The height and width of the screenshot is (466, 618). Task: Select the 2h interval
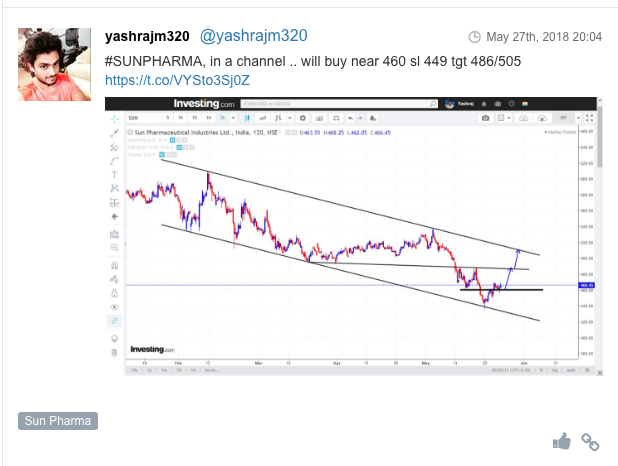click(223, 118)
